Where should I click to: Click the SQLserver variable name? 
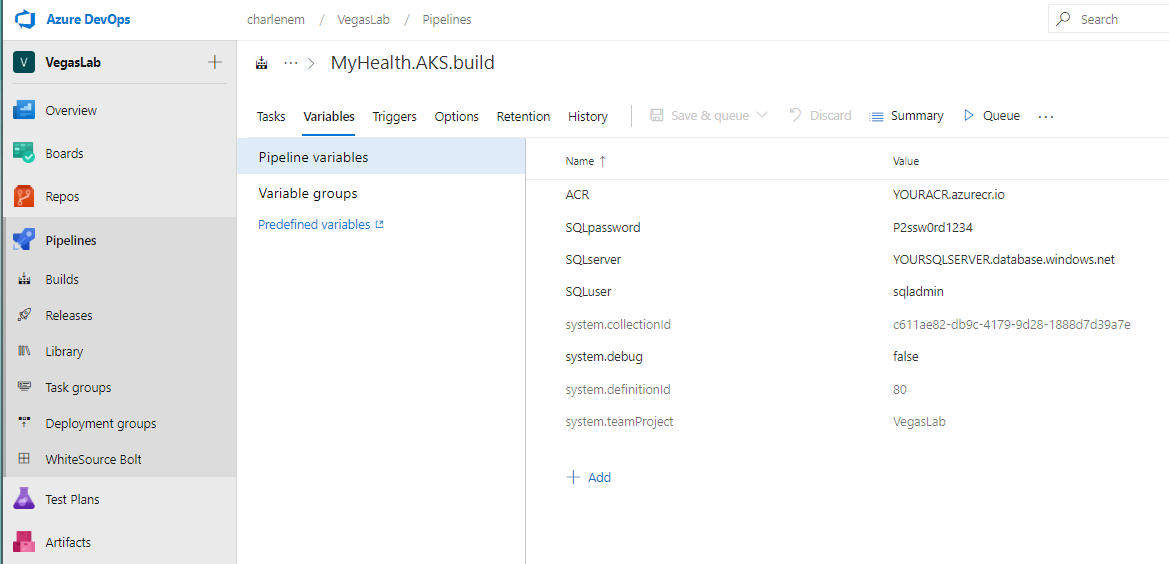pyautogui.click(x=593, y=259)
